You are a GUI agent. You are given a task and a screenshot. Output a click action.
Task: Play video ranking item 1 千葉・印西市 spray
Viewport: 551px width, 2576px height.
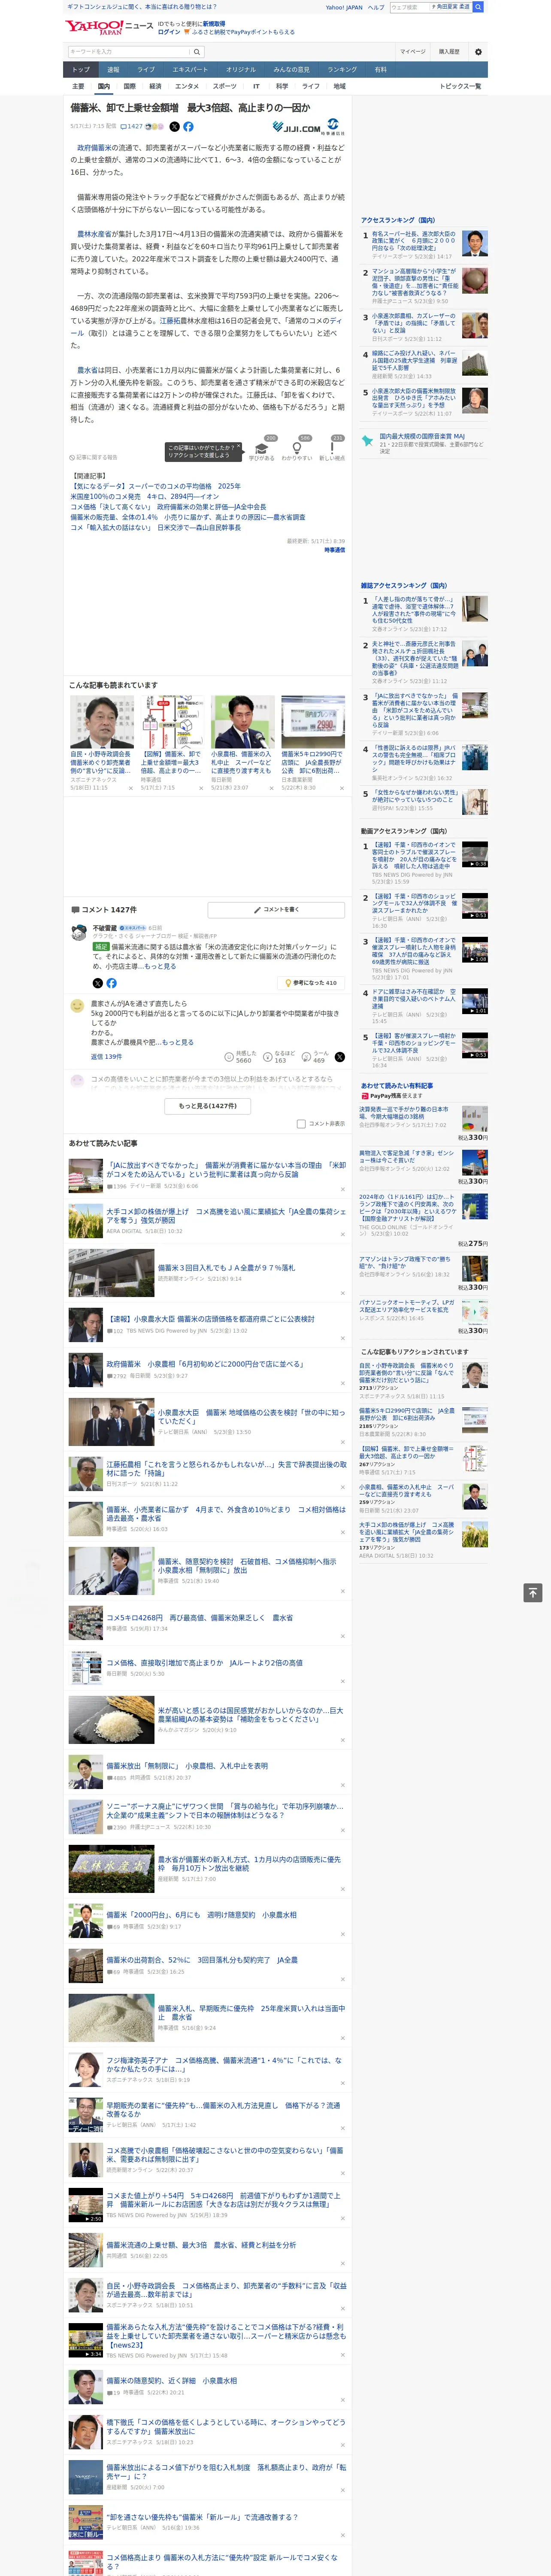tap(474, 854)
